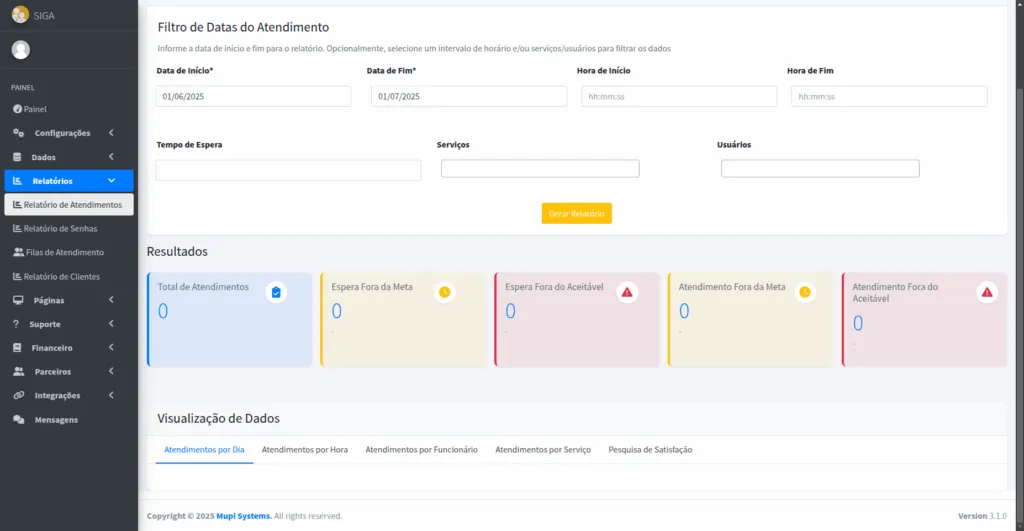Open the user profile avatar

[20, 50]
